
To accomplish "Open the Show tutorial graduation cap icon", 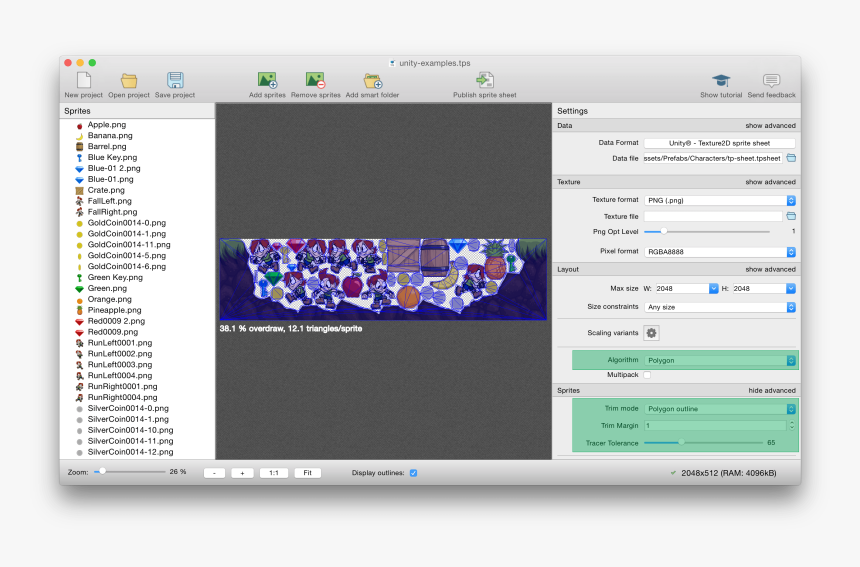I will click(x=721, y=81).
